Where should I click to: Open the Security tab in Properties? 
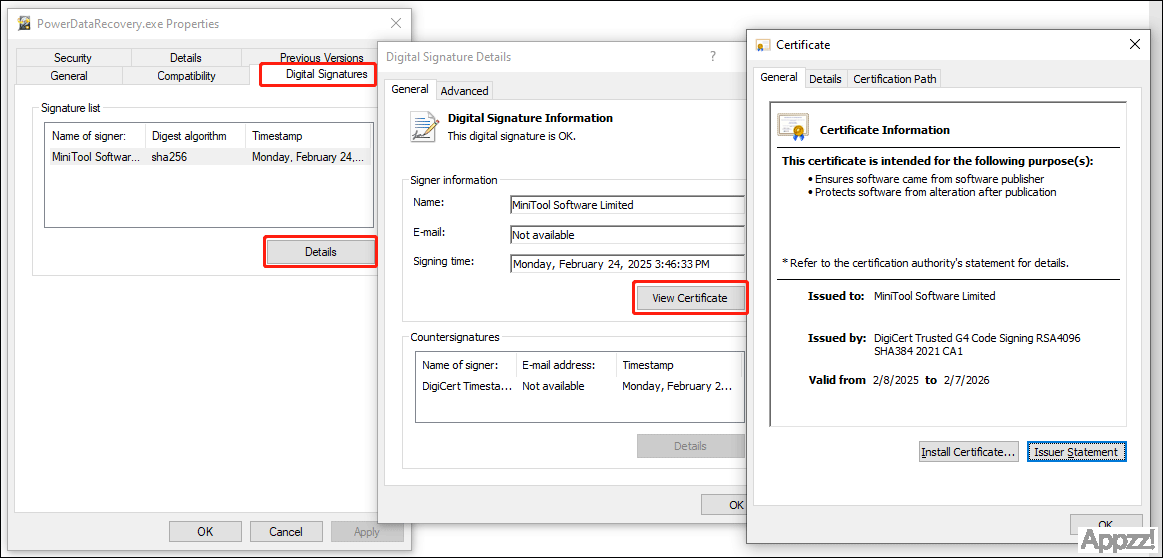(73, 57)
